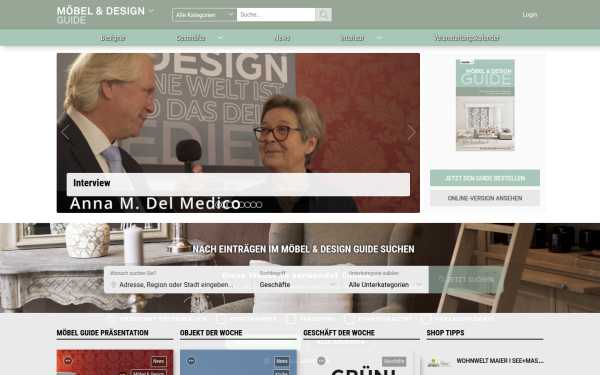600x375 pixels.
Task: Click Alle Akzeptieren cookie button
Action: [x=263, y=342]
